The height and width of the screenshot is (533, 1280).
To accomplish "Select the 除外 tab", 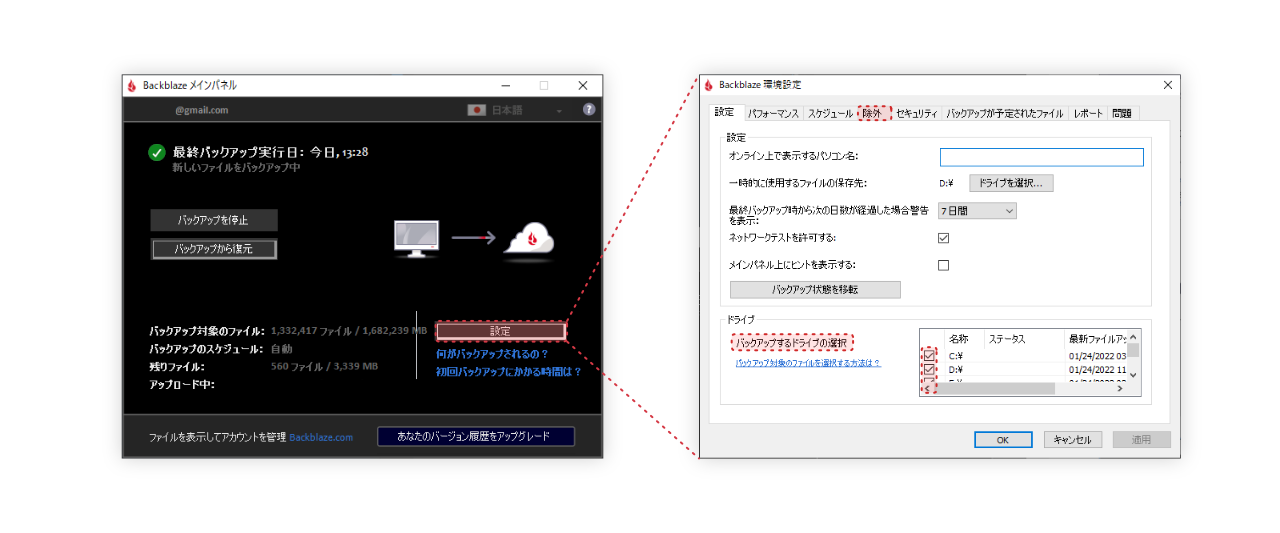I will tap(874, 114).
